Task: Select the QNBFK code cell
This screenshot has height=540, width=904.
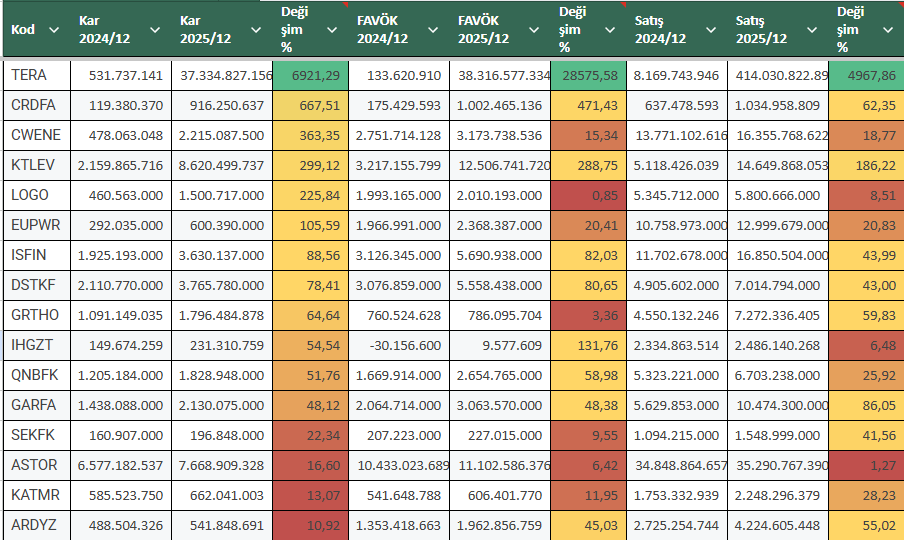Action: 37,375
